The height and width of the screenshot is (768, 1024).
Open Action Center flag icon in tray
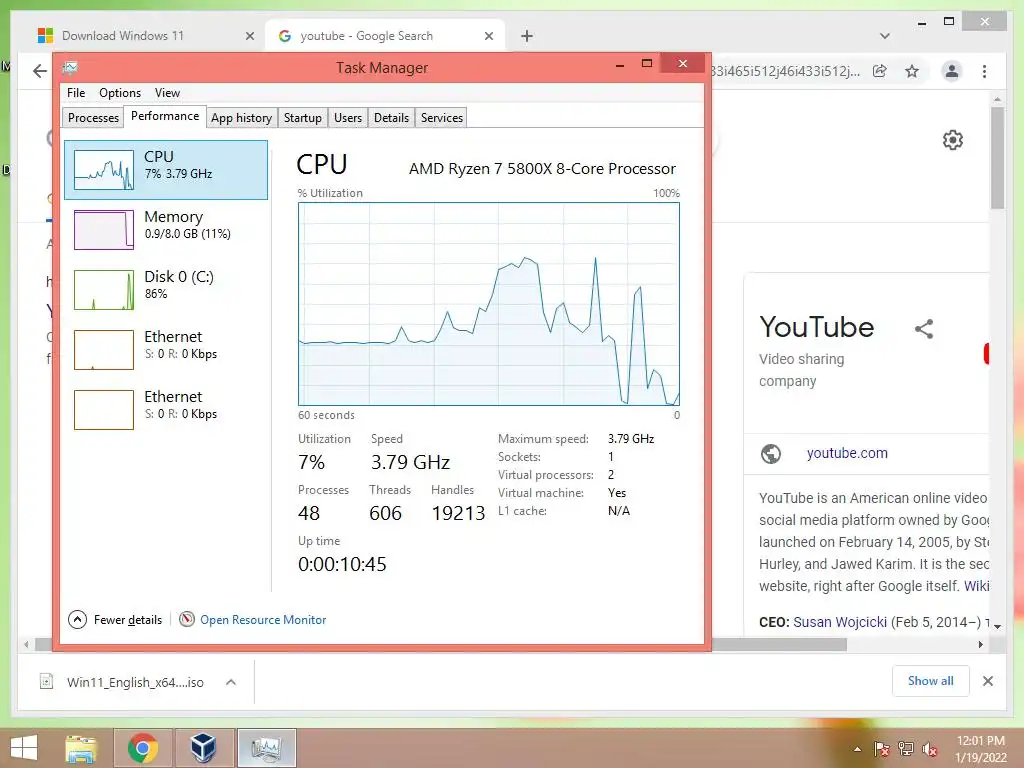[x=881, y=749]
